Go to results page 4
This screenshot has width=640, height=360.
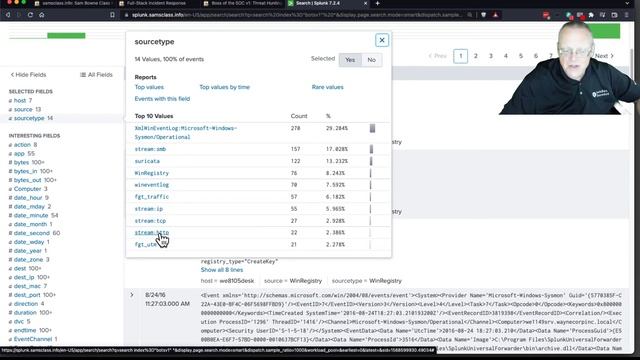(506, 56)
